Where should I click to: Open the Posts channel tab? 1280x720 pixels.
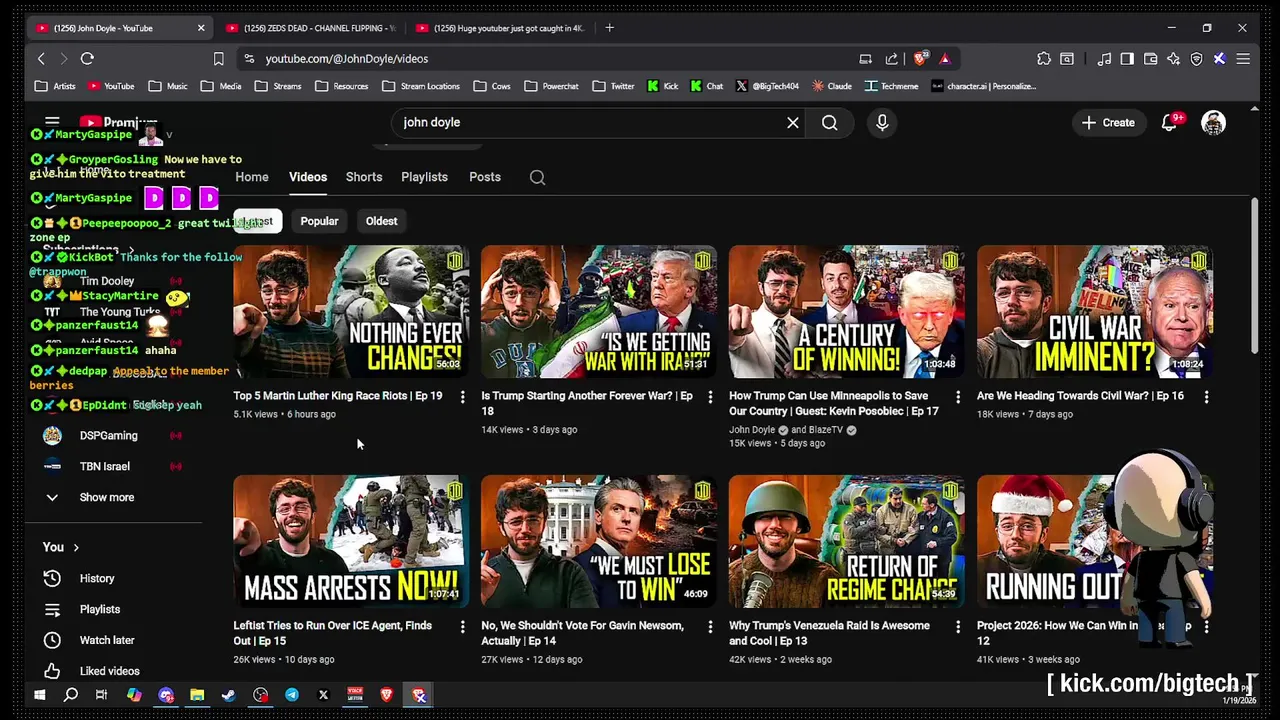pos(485,177)
